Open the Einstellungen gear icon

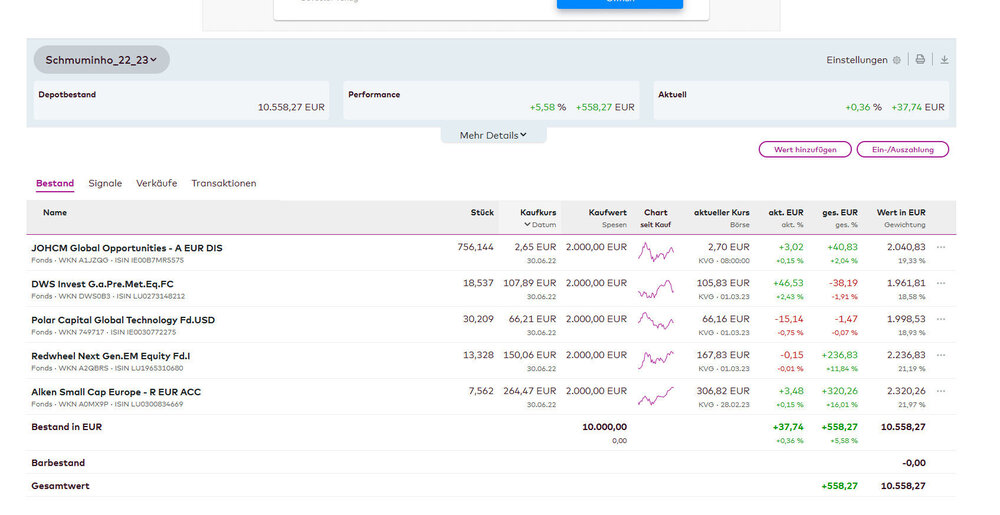click(x=896, y=60)
